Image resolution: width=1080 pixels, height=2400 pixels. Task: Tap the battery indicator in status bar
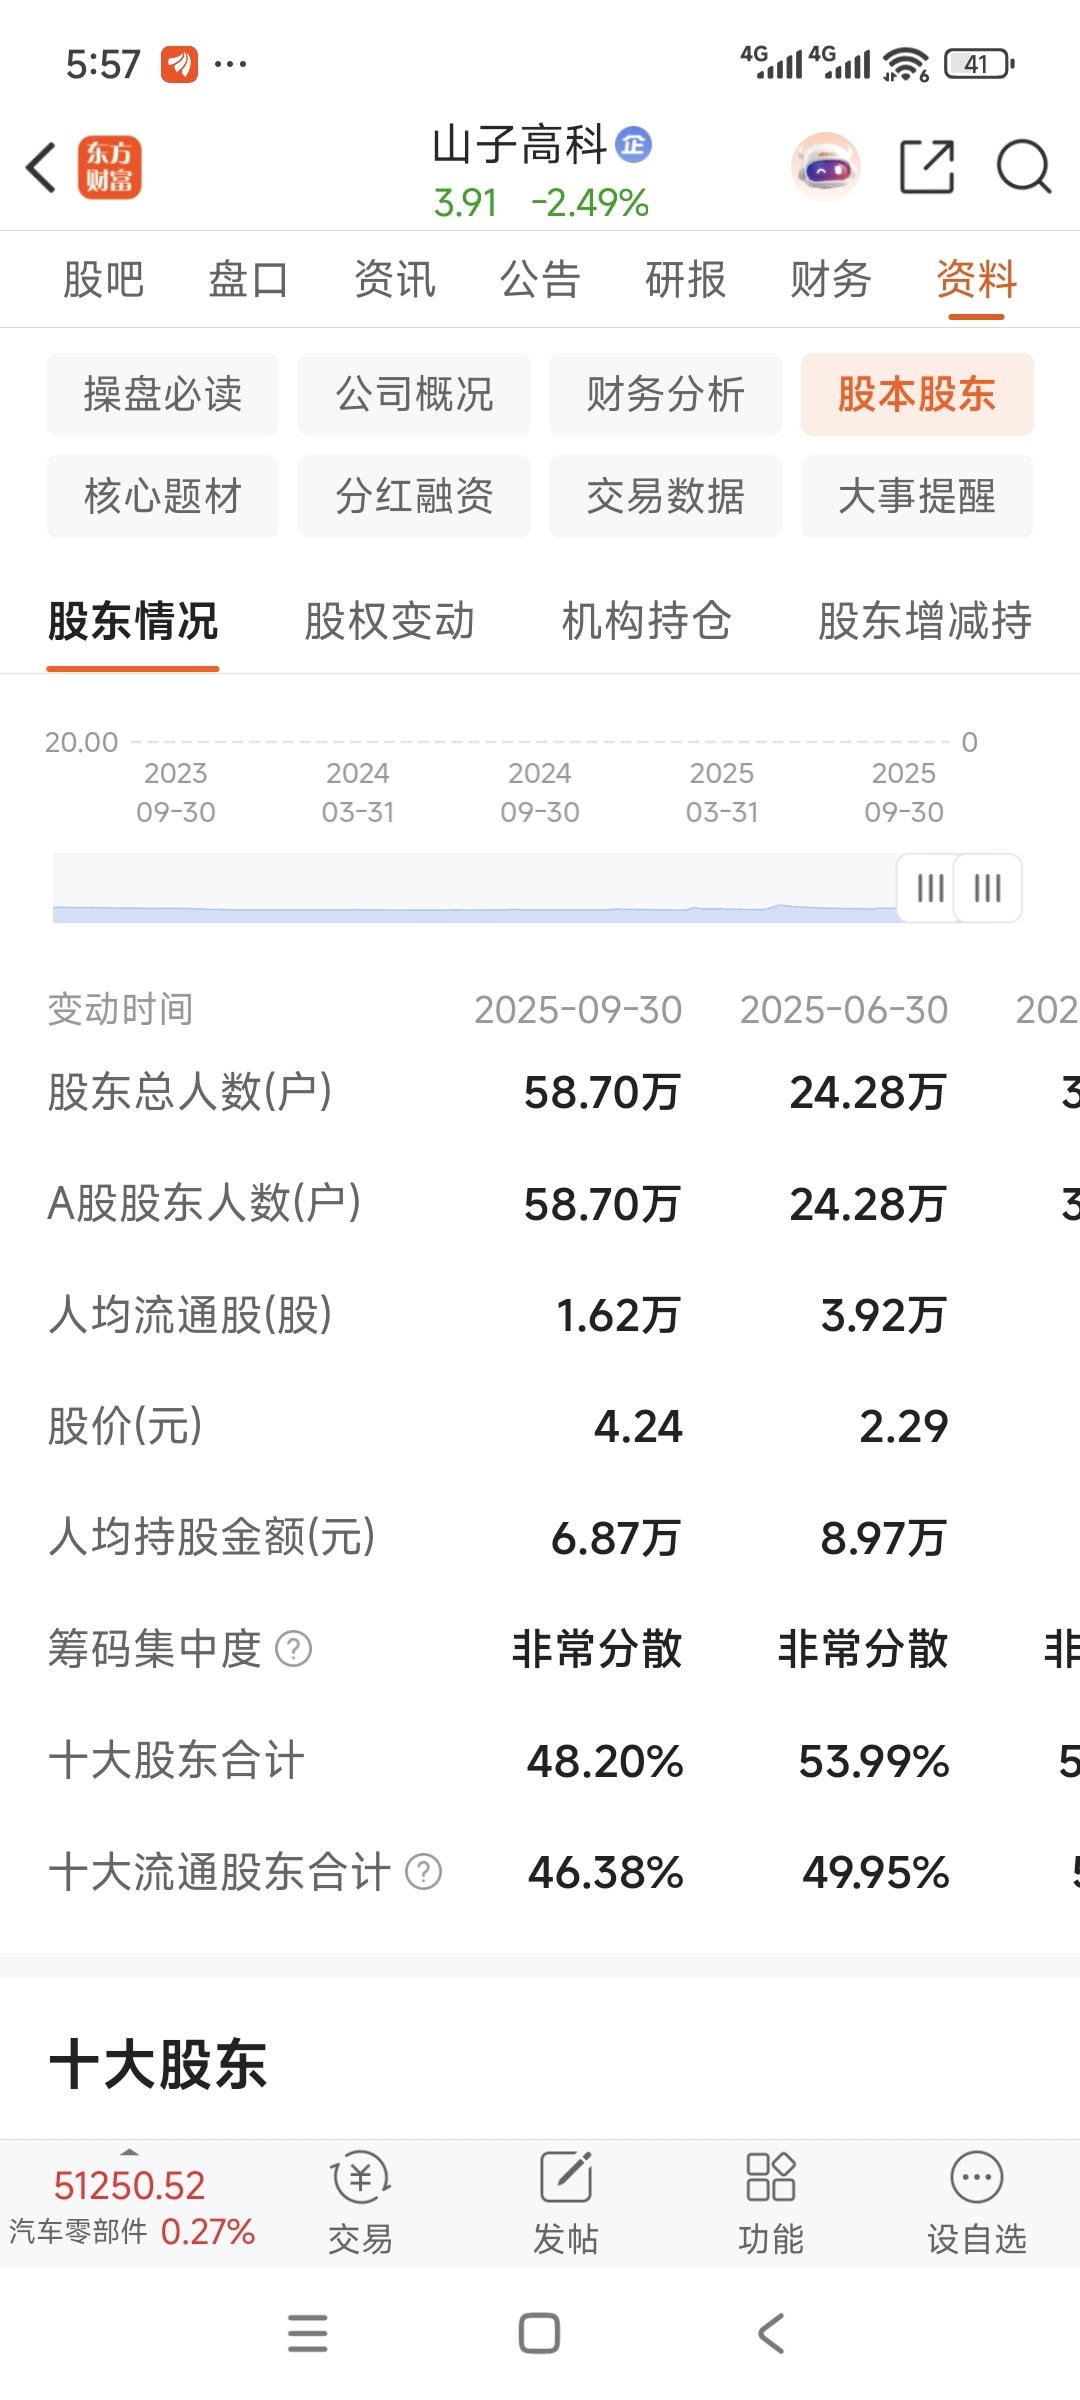(x=979, y=64)
